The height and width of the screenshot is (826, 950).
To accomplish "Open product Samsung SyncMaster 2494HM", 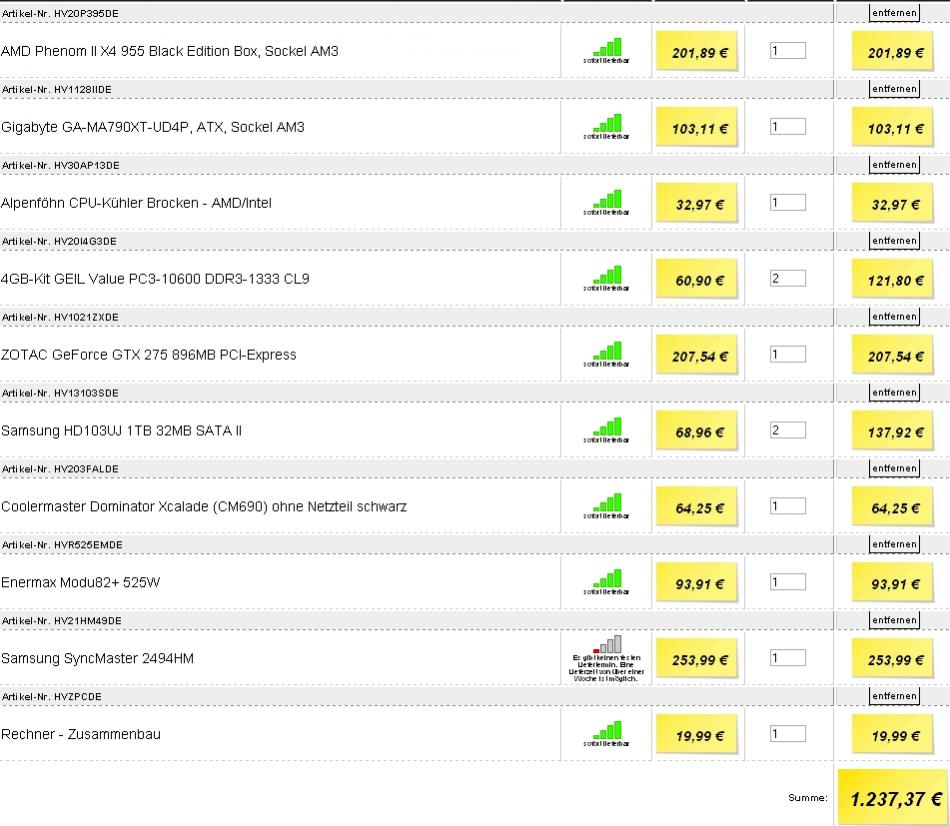I will [98, 659].
